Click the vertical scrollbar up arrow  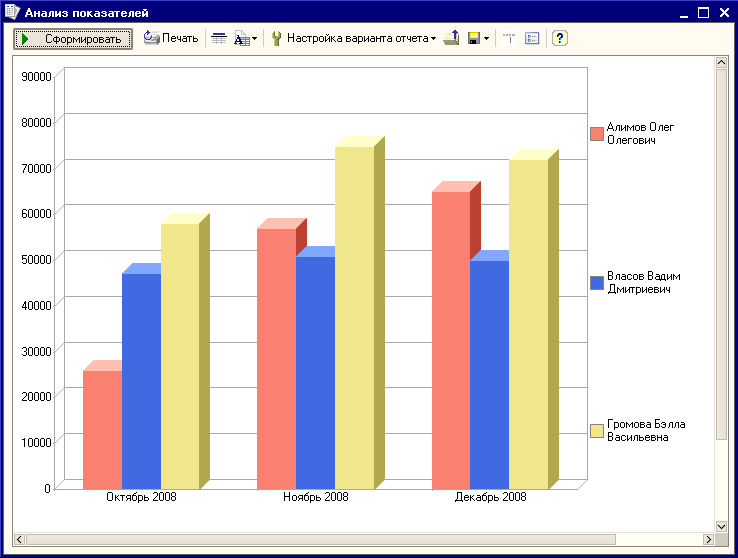tap(721, 62)
